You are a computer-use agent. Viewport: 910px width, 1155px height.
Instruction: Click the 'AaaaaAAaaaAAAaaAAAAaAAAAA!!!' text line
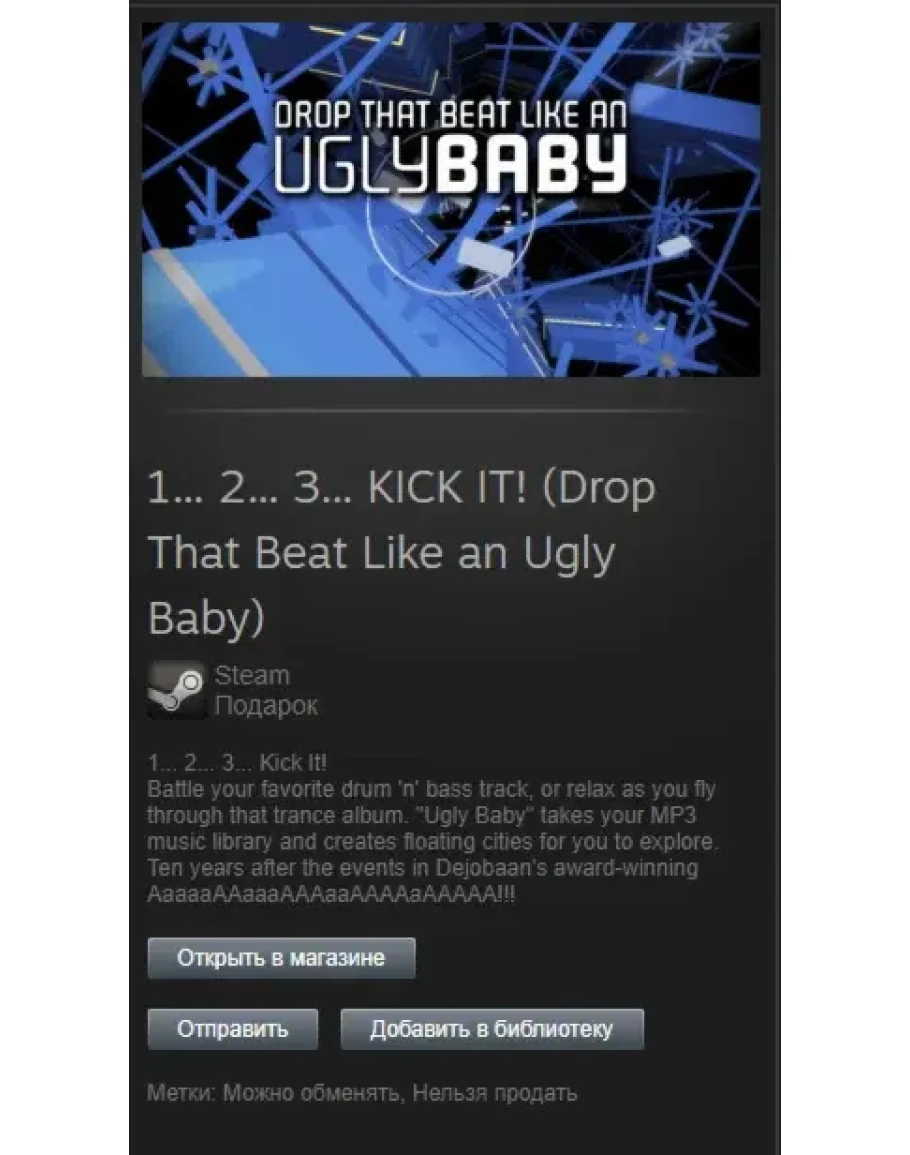coord(331,894)
